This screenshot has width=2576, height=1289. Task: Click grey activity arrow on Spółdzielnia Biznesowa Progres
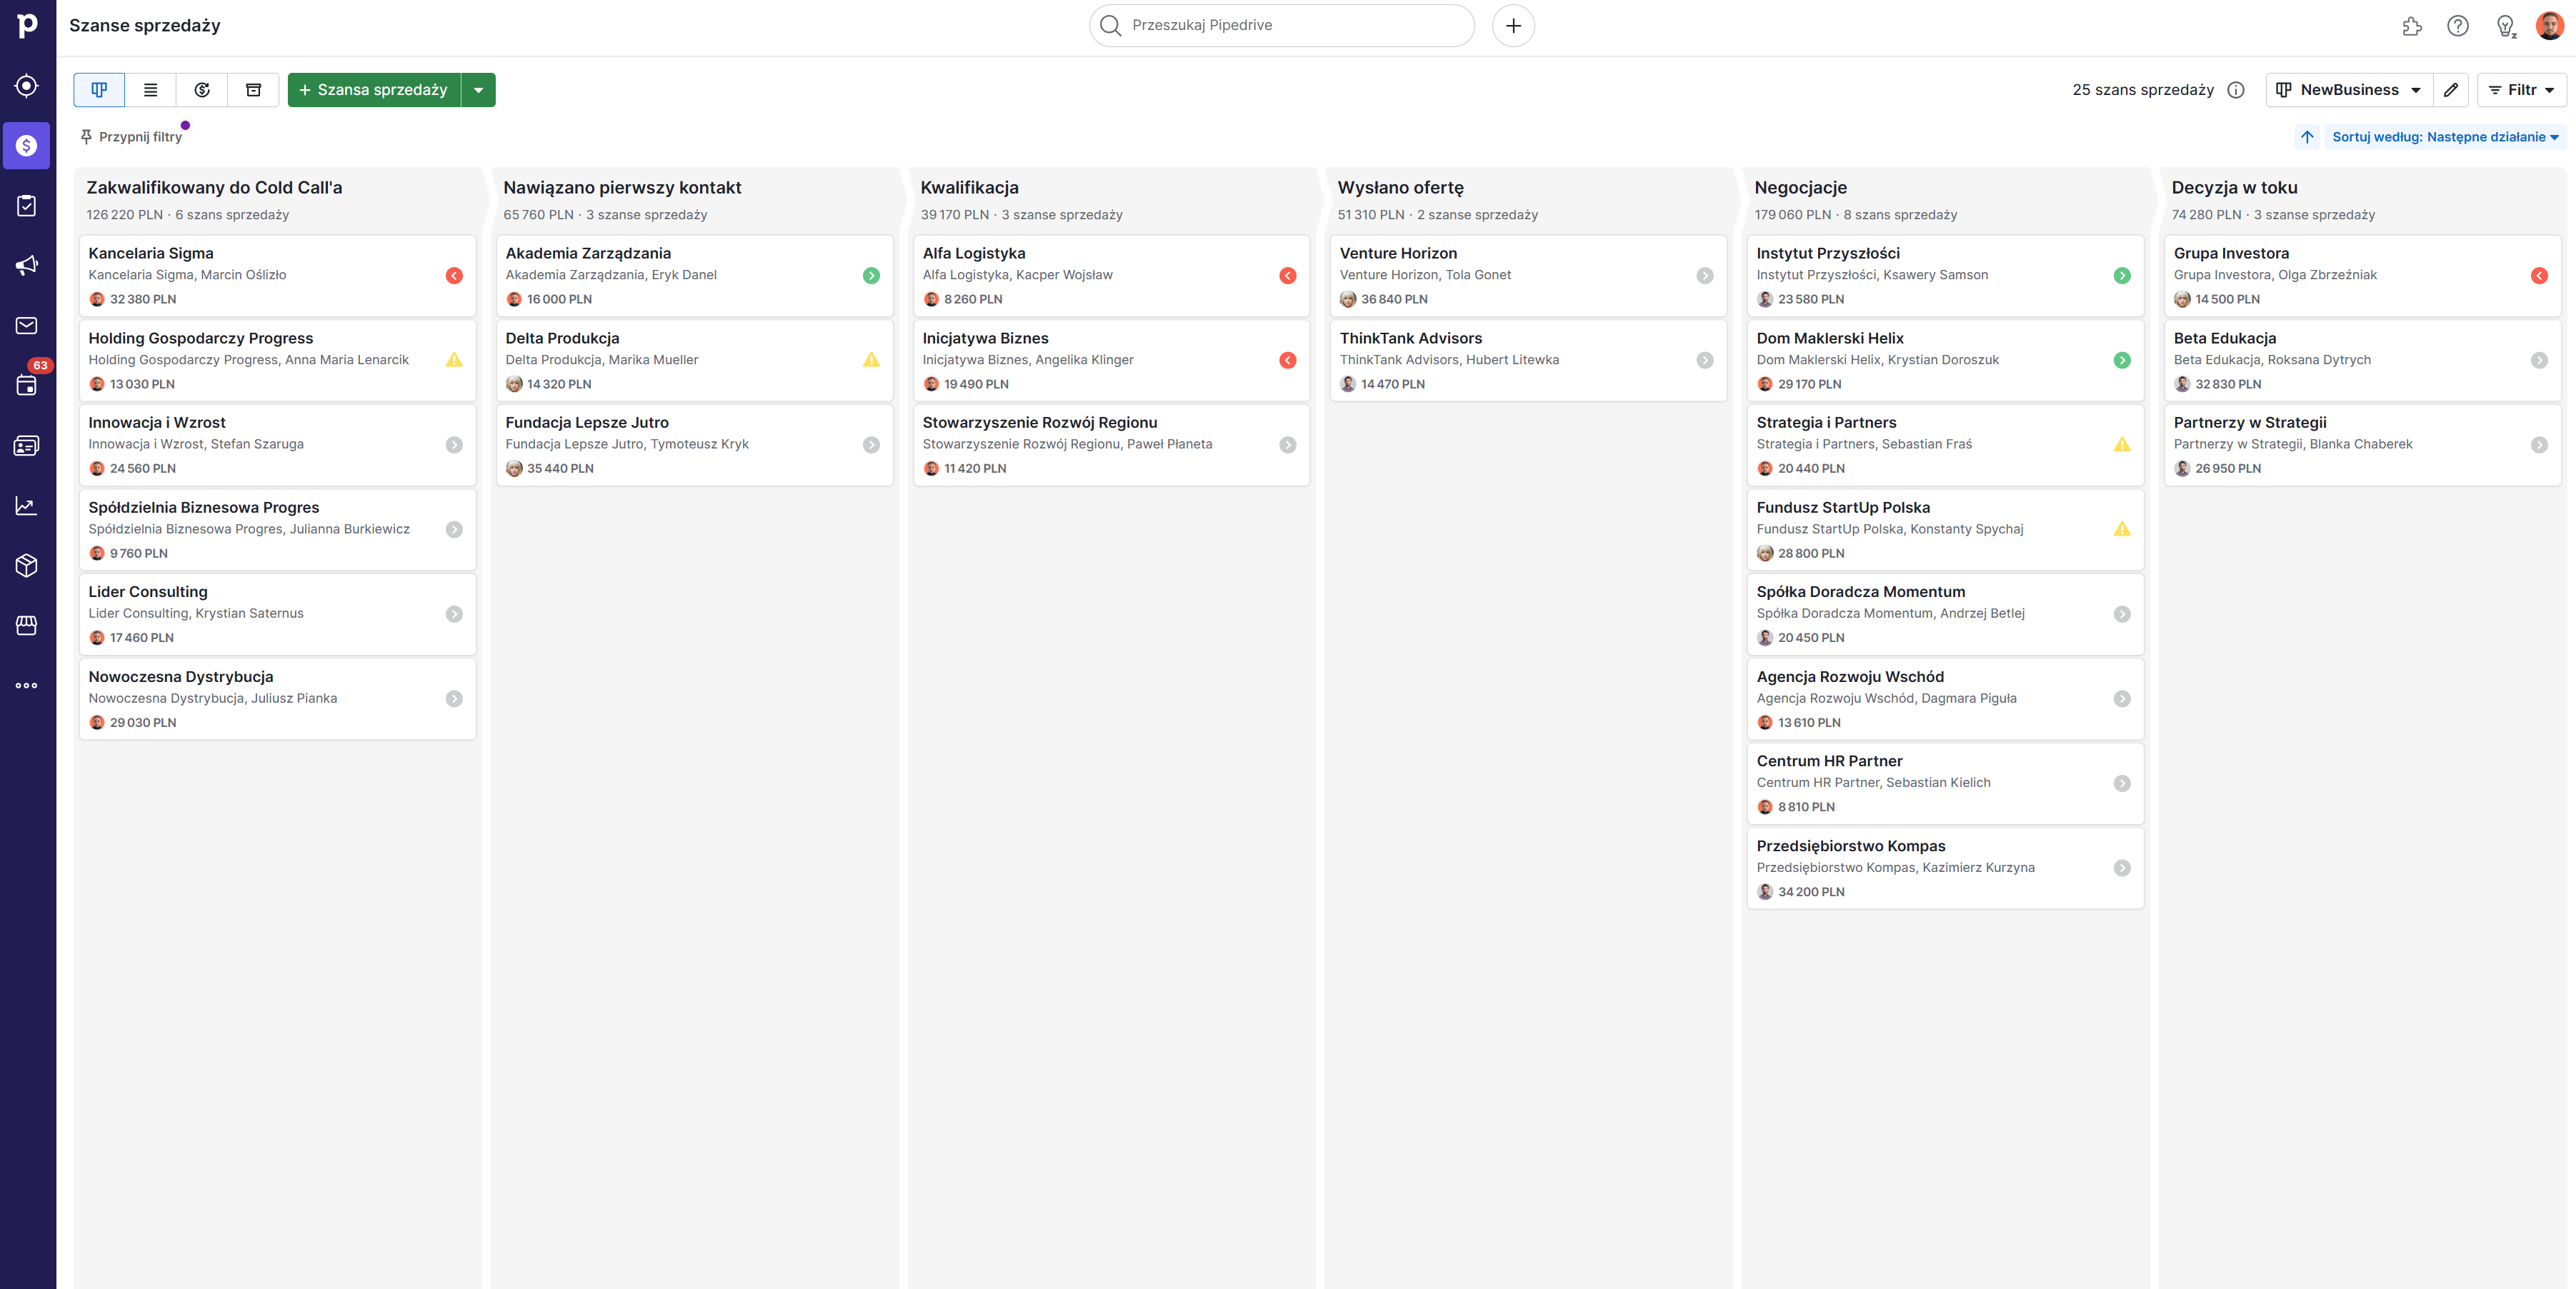pos(454,530)
